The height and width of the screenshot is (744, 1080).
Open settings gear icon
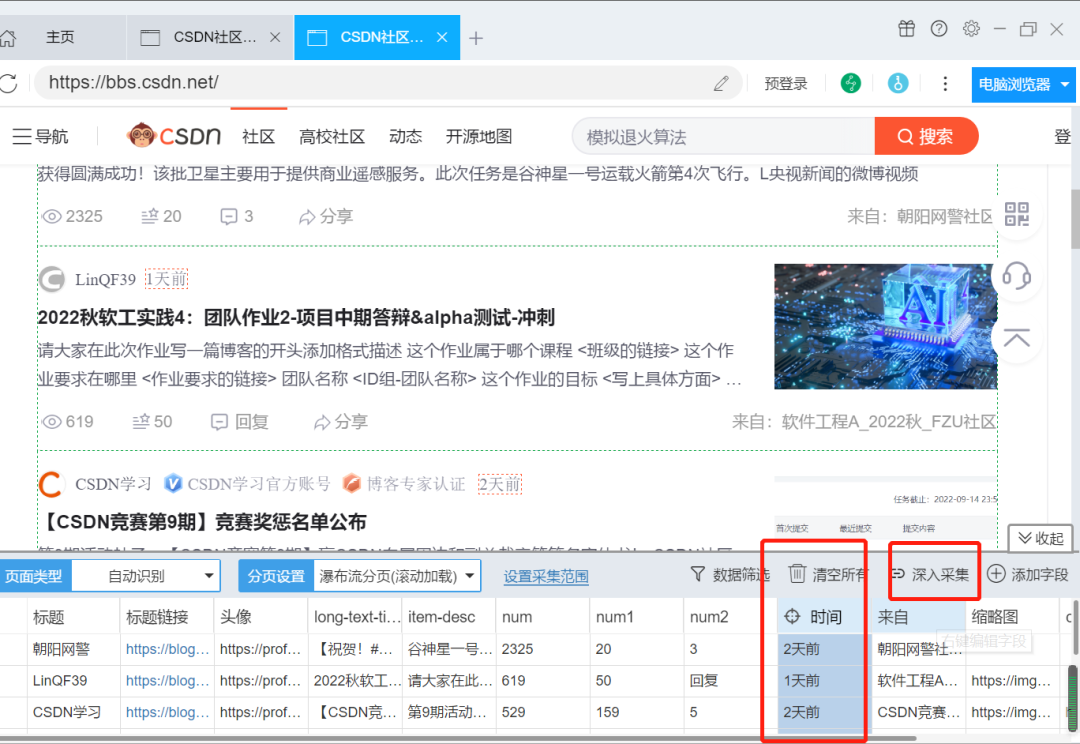[x=971, y=29]
